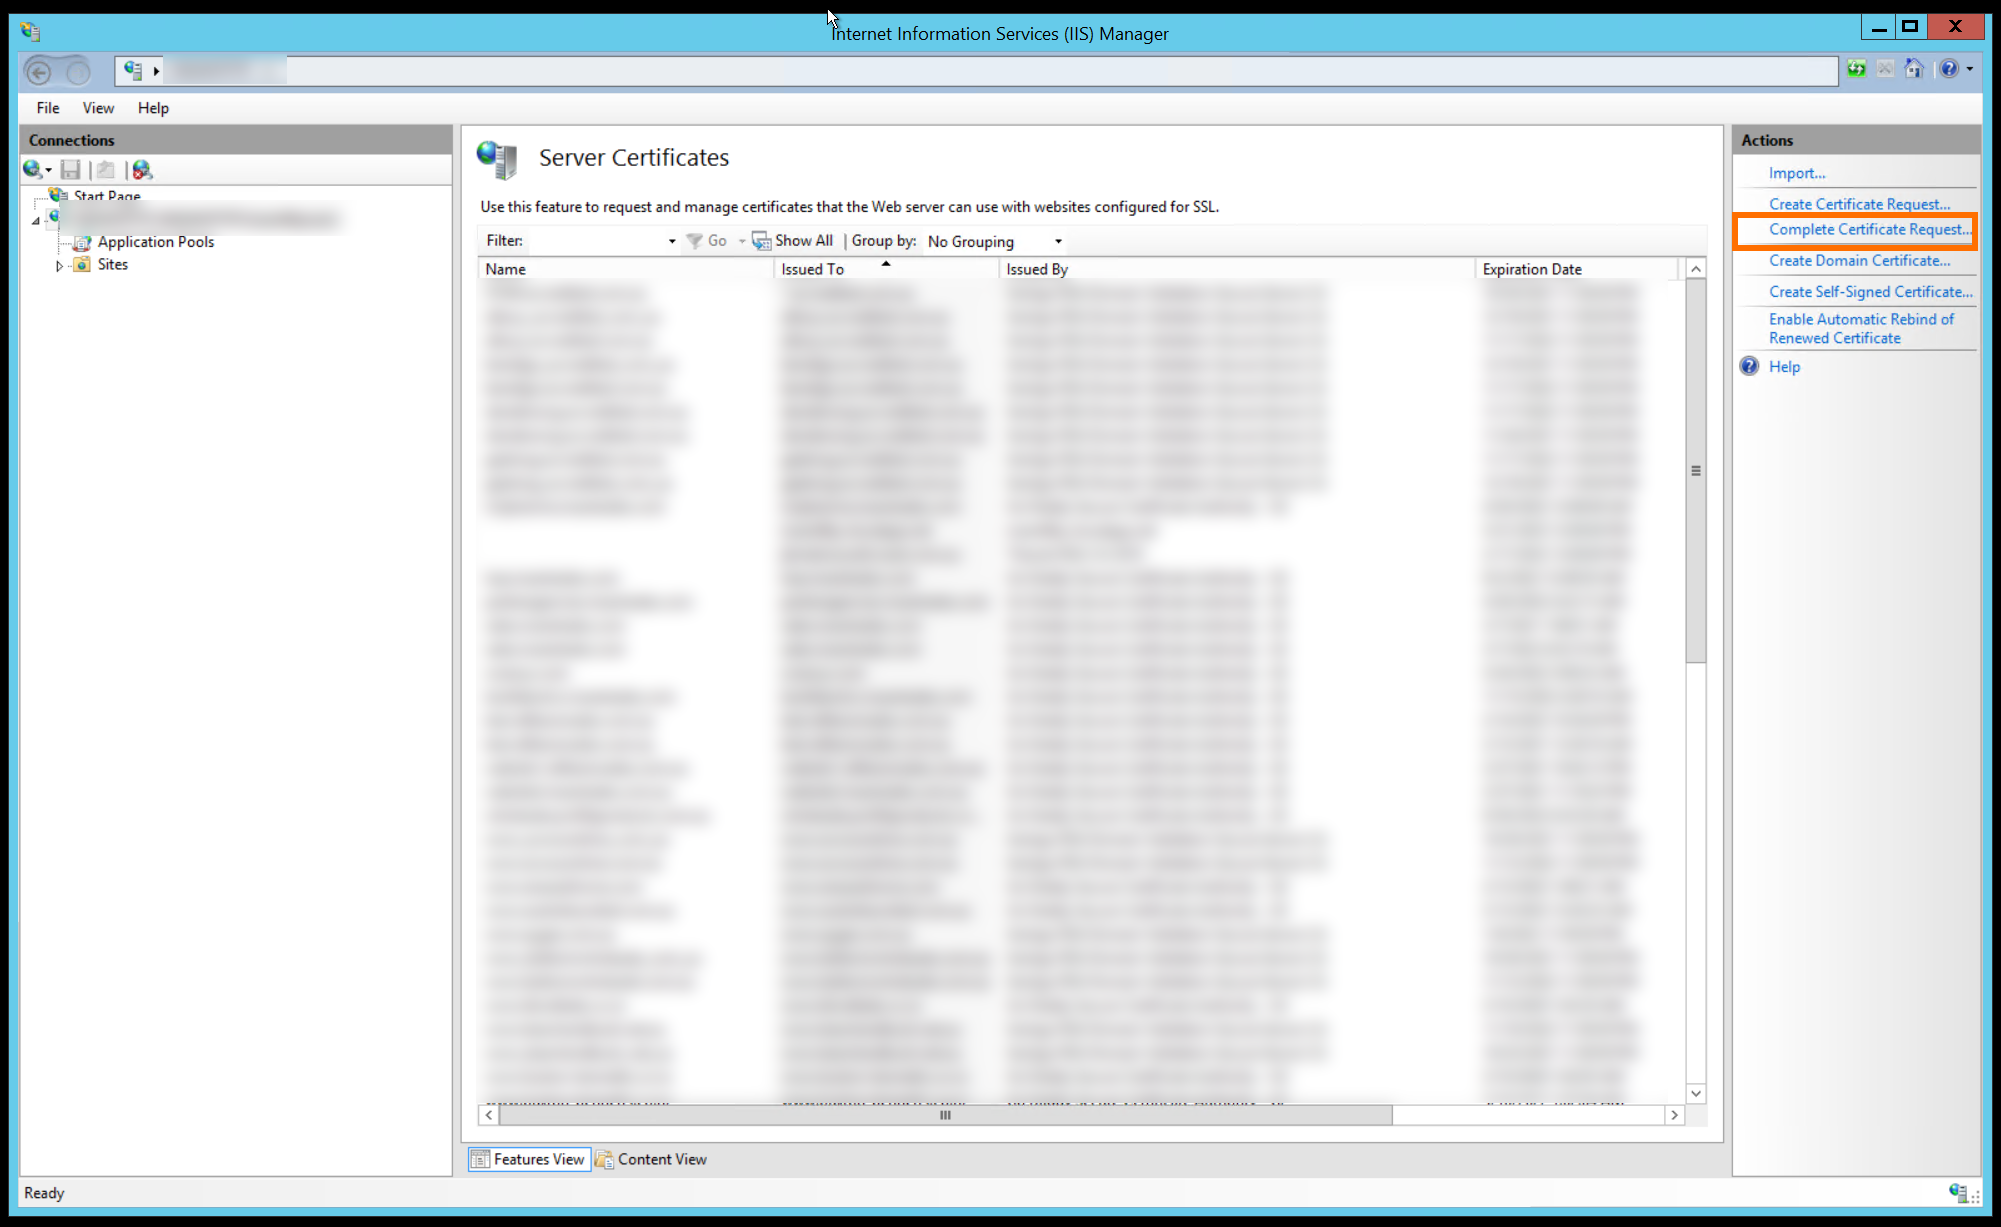Screen dimensions: 2001x1227
Task: Sort by Issued By column header
Action: (1237, 269)
